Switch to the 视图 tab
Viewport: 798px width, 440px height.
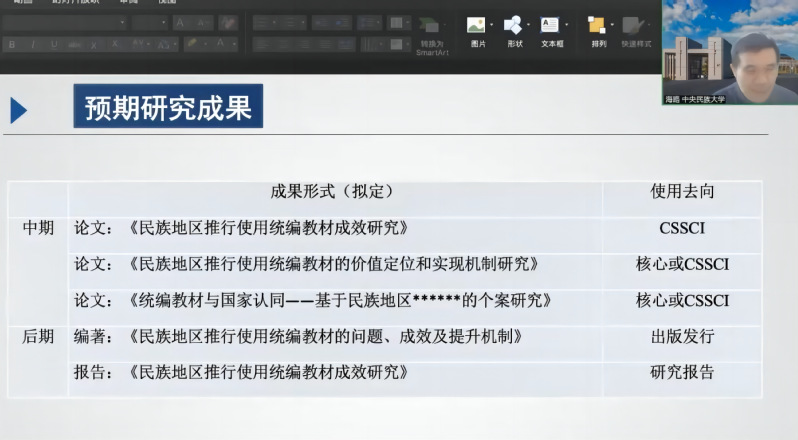(x=167, y=3)
